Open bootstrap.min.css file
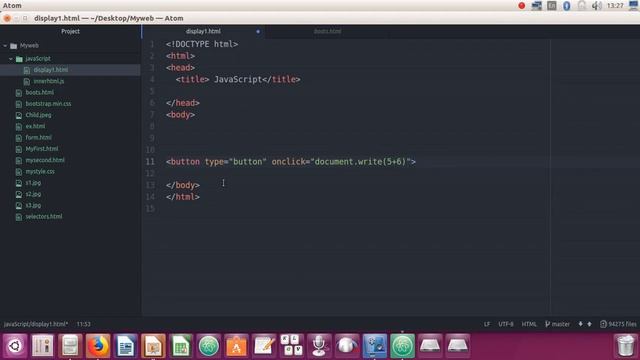Viewport: 640px width, 360px height. [48, 104]
